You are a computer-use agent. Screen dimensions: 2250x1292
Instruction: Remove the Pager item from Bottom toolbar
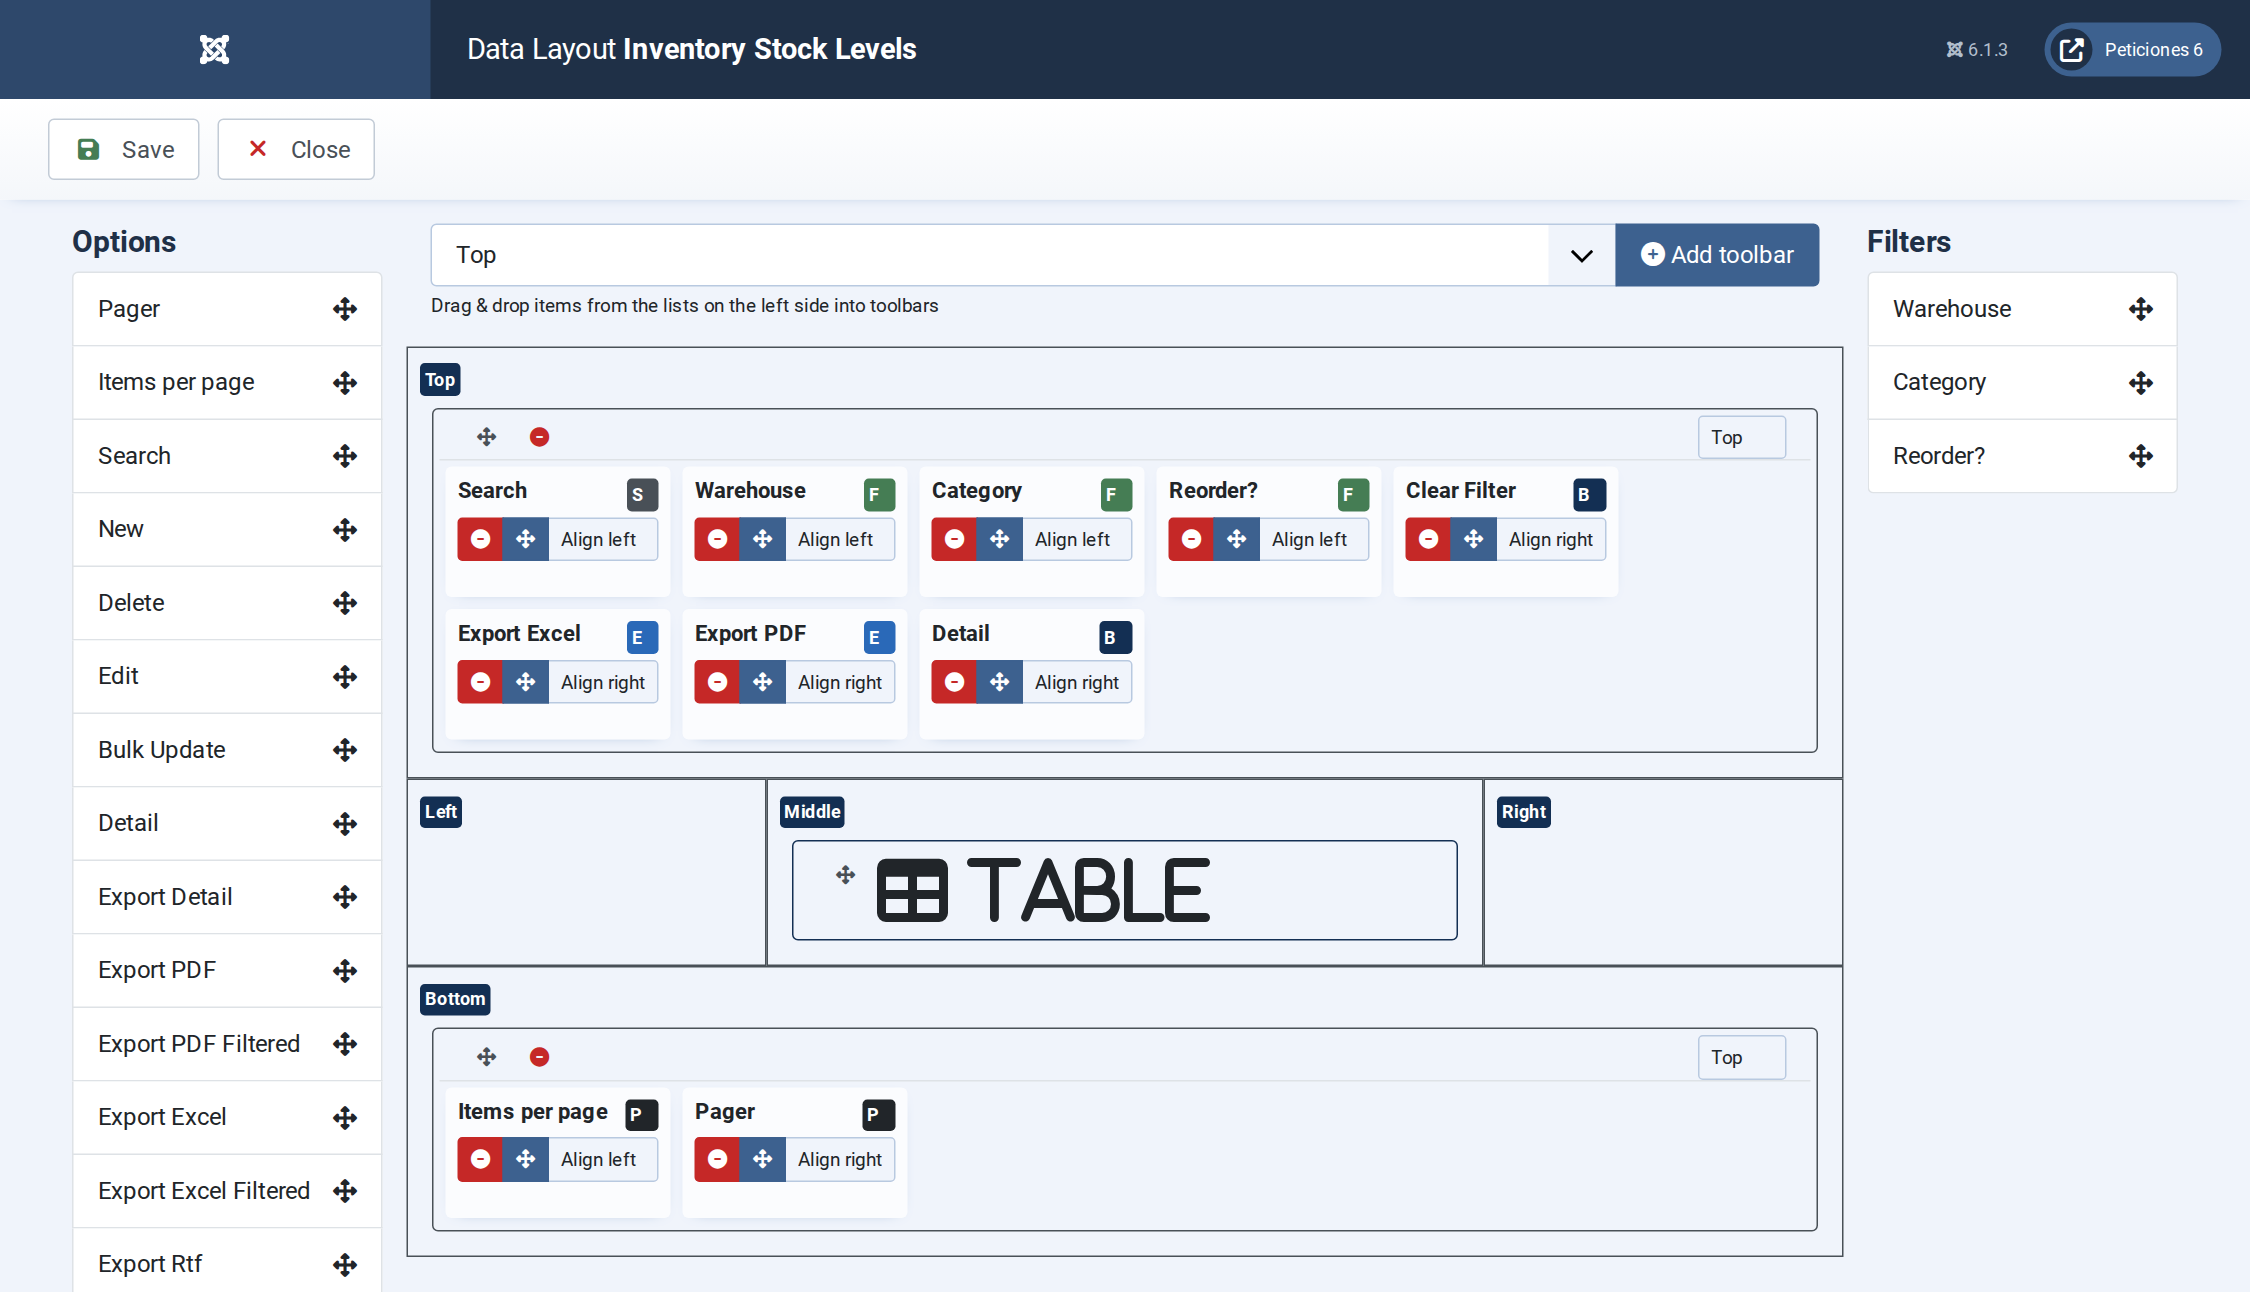tap(718, 1159)
